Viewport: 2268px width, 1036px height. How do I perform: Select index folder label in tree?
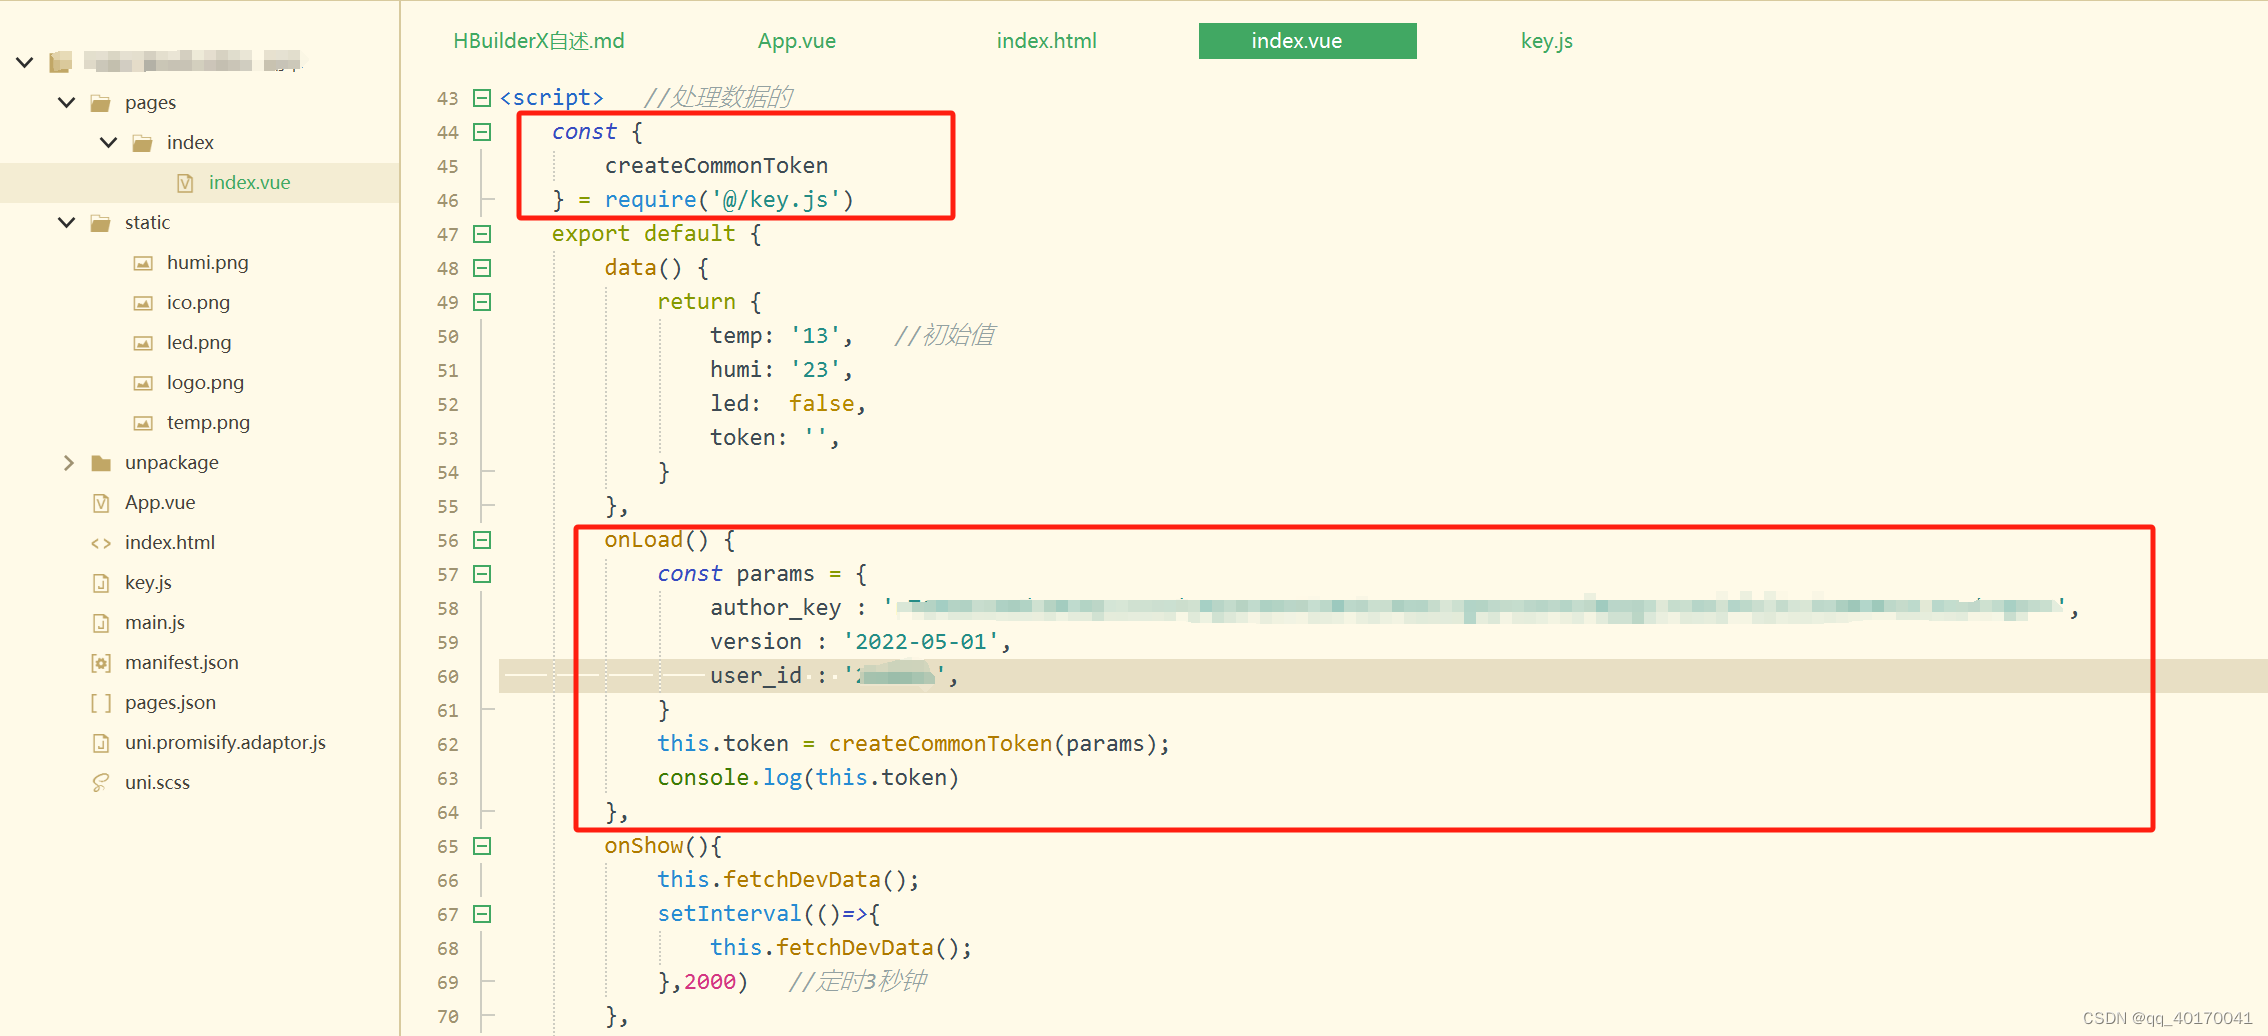pyautogui.click(x=190, y=143)
